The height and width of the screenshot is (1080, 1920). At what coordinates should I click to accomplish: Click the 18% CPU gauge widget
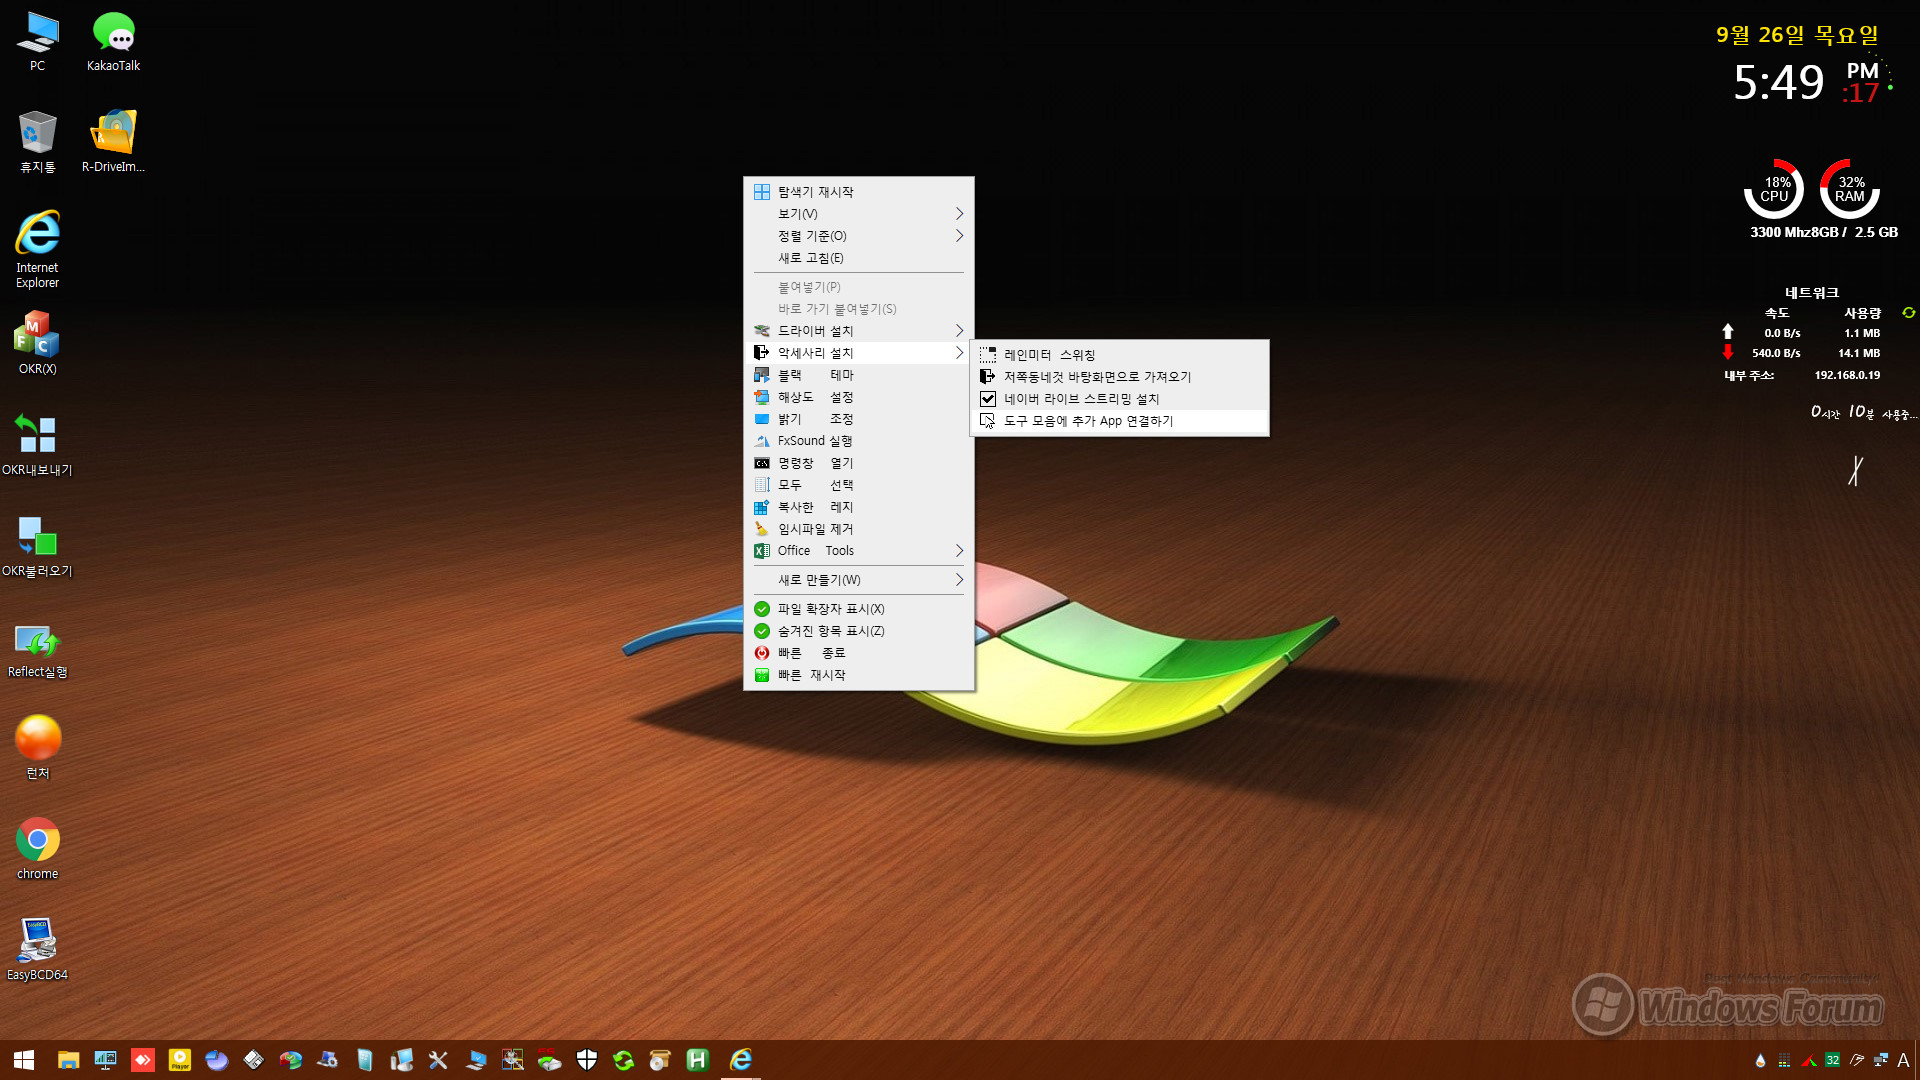pyautogui.click(x=1774, y=189)
